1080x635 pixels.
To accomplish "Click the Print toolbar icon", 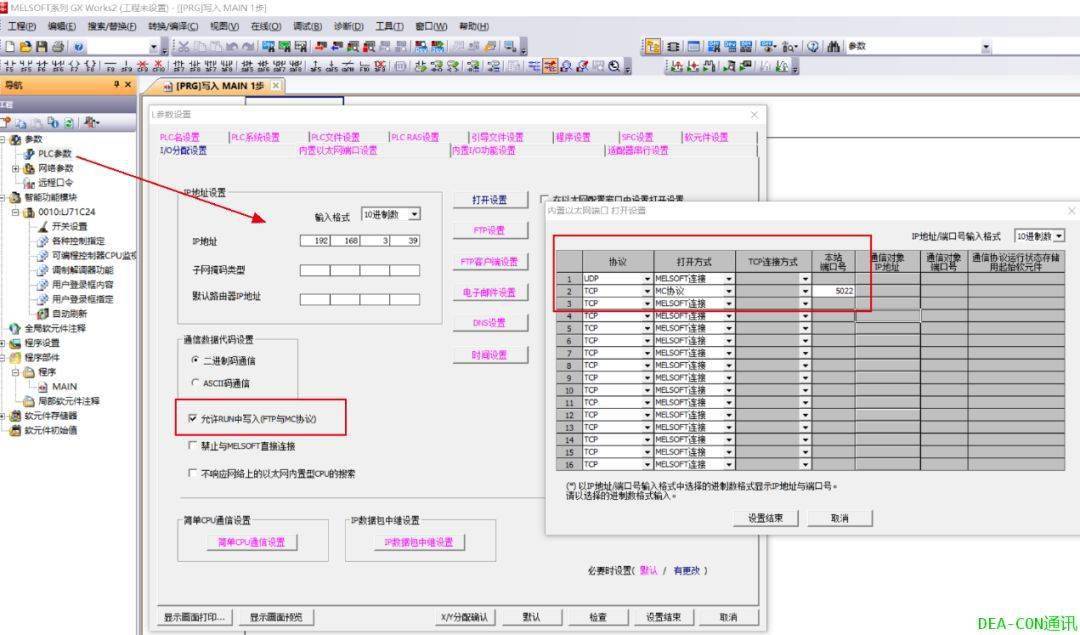I will click(58, 47).
